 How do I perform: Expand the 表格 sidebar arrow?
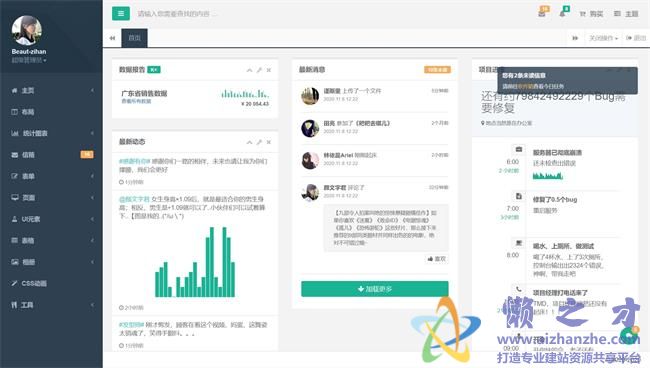coord(92,240)
